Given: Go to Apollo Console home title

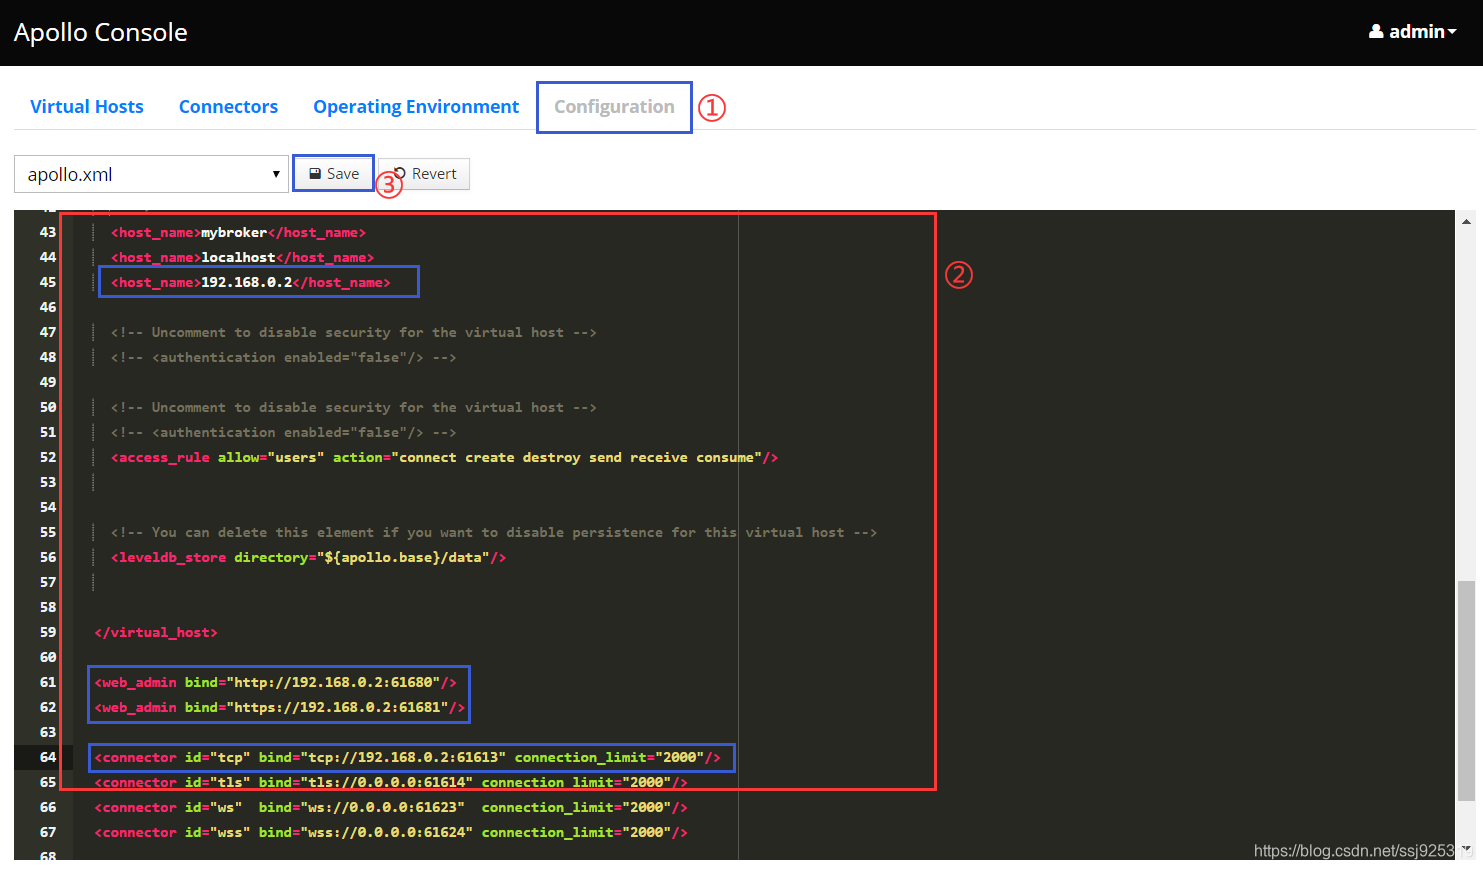Looking at the screenshot, I should point(101,32).
